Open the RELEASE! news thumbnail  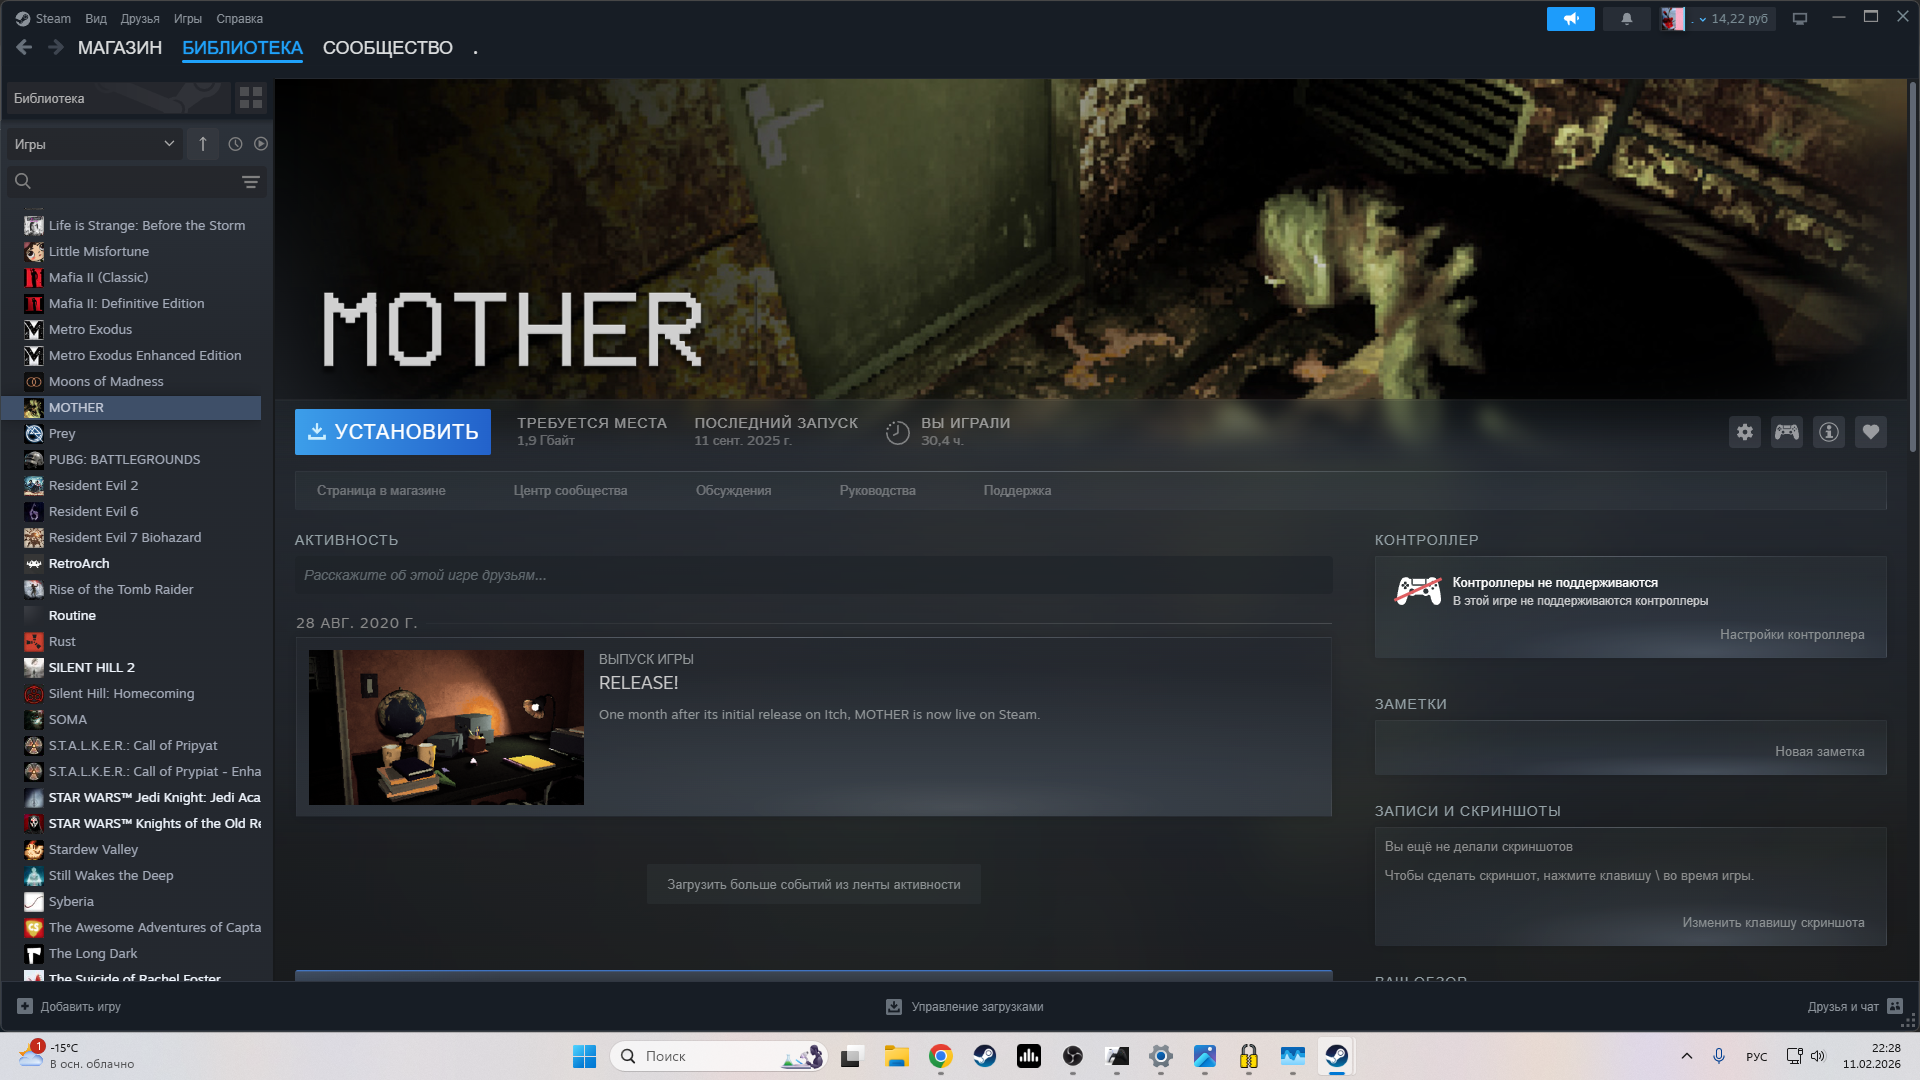(x=446, y=728)
